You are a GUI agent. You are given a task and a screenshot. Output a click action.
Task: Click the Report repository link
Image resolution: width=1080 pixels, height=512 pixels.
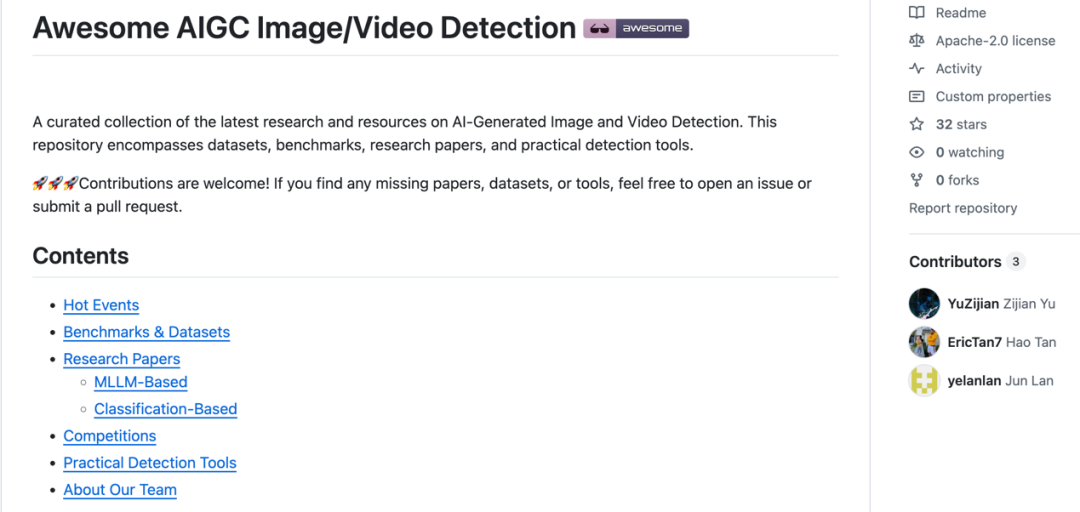962,208
